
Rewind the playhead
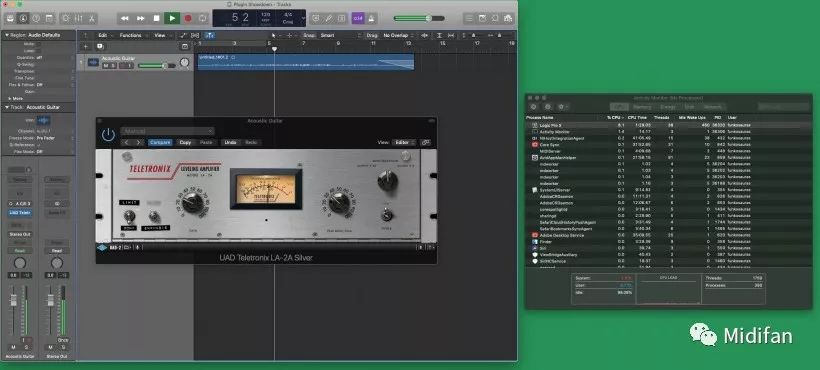point(124,18)
